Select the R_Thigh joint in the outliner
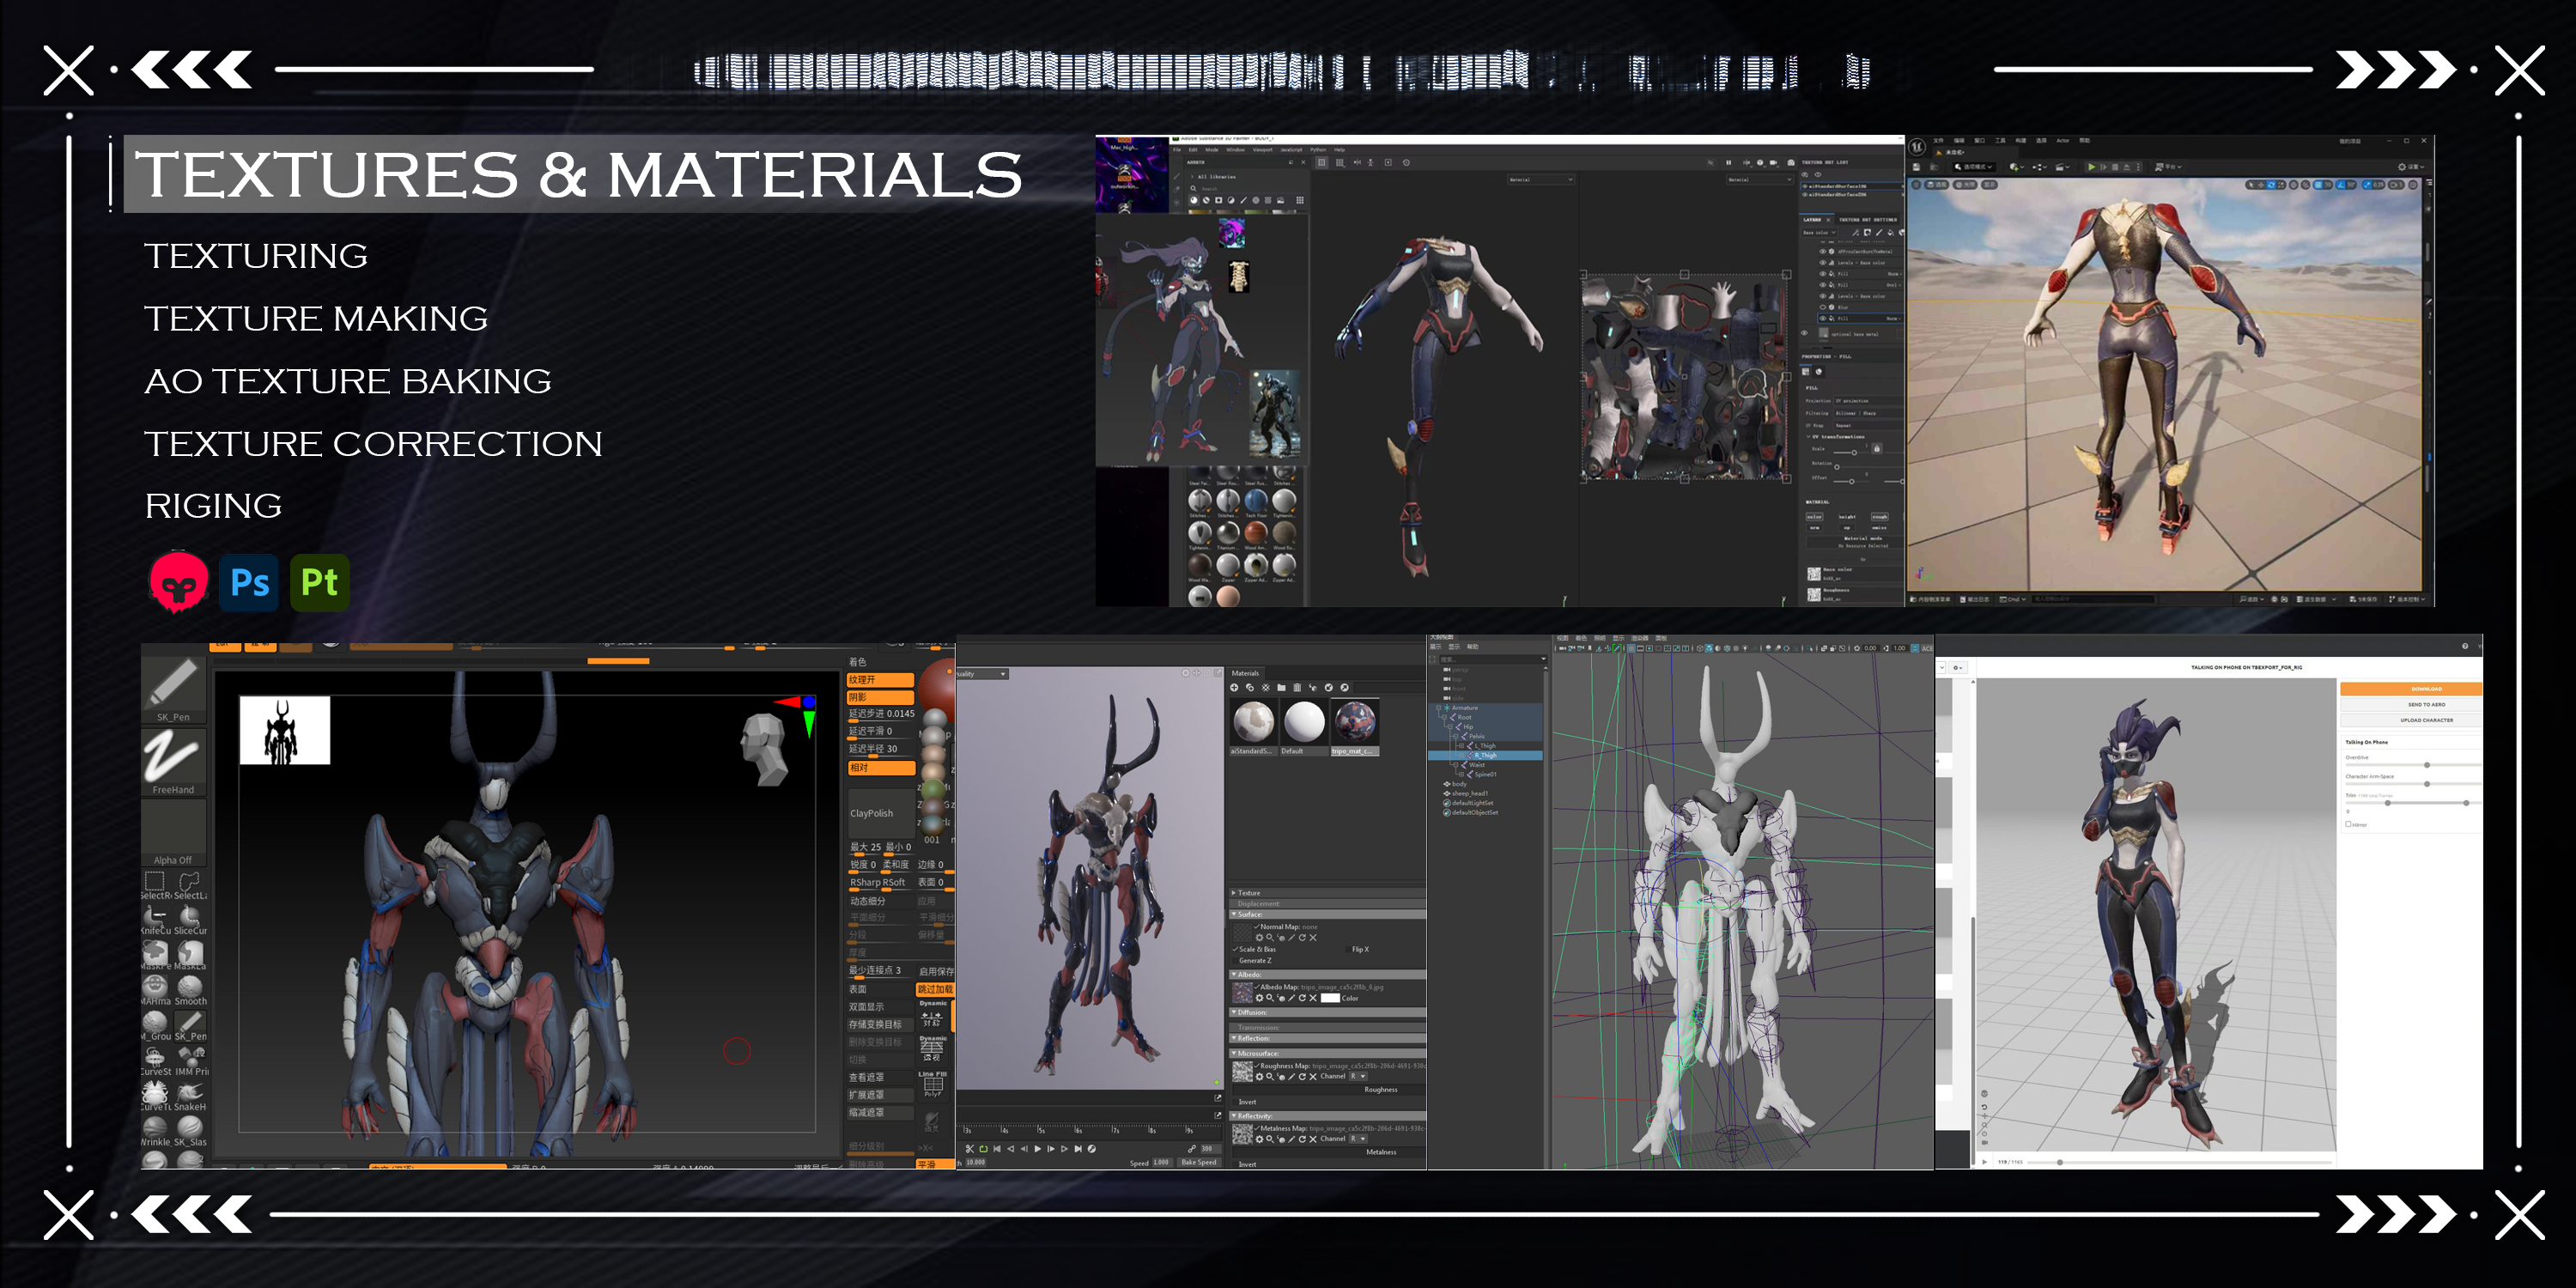The image size is (2576, 1288). coord(1487,755)
